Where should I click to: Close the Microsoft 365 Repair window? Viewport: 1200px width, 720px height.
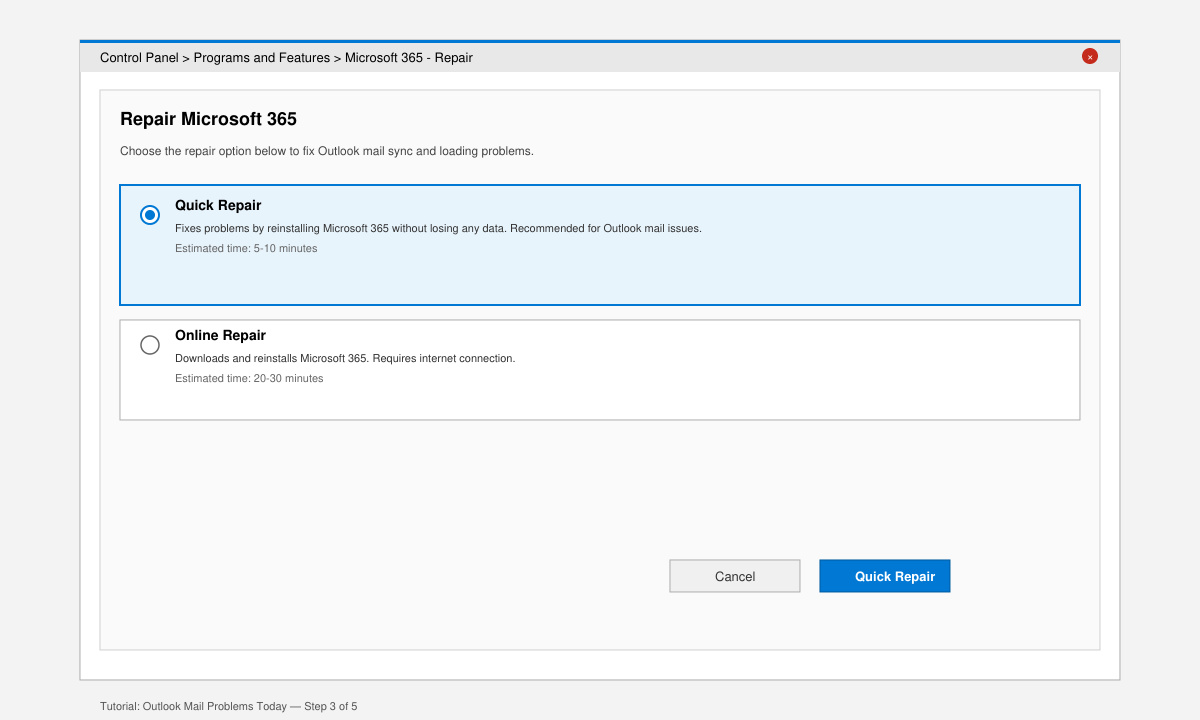pos(1090,56)
